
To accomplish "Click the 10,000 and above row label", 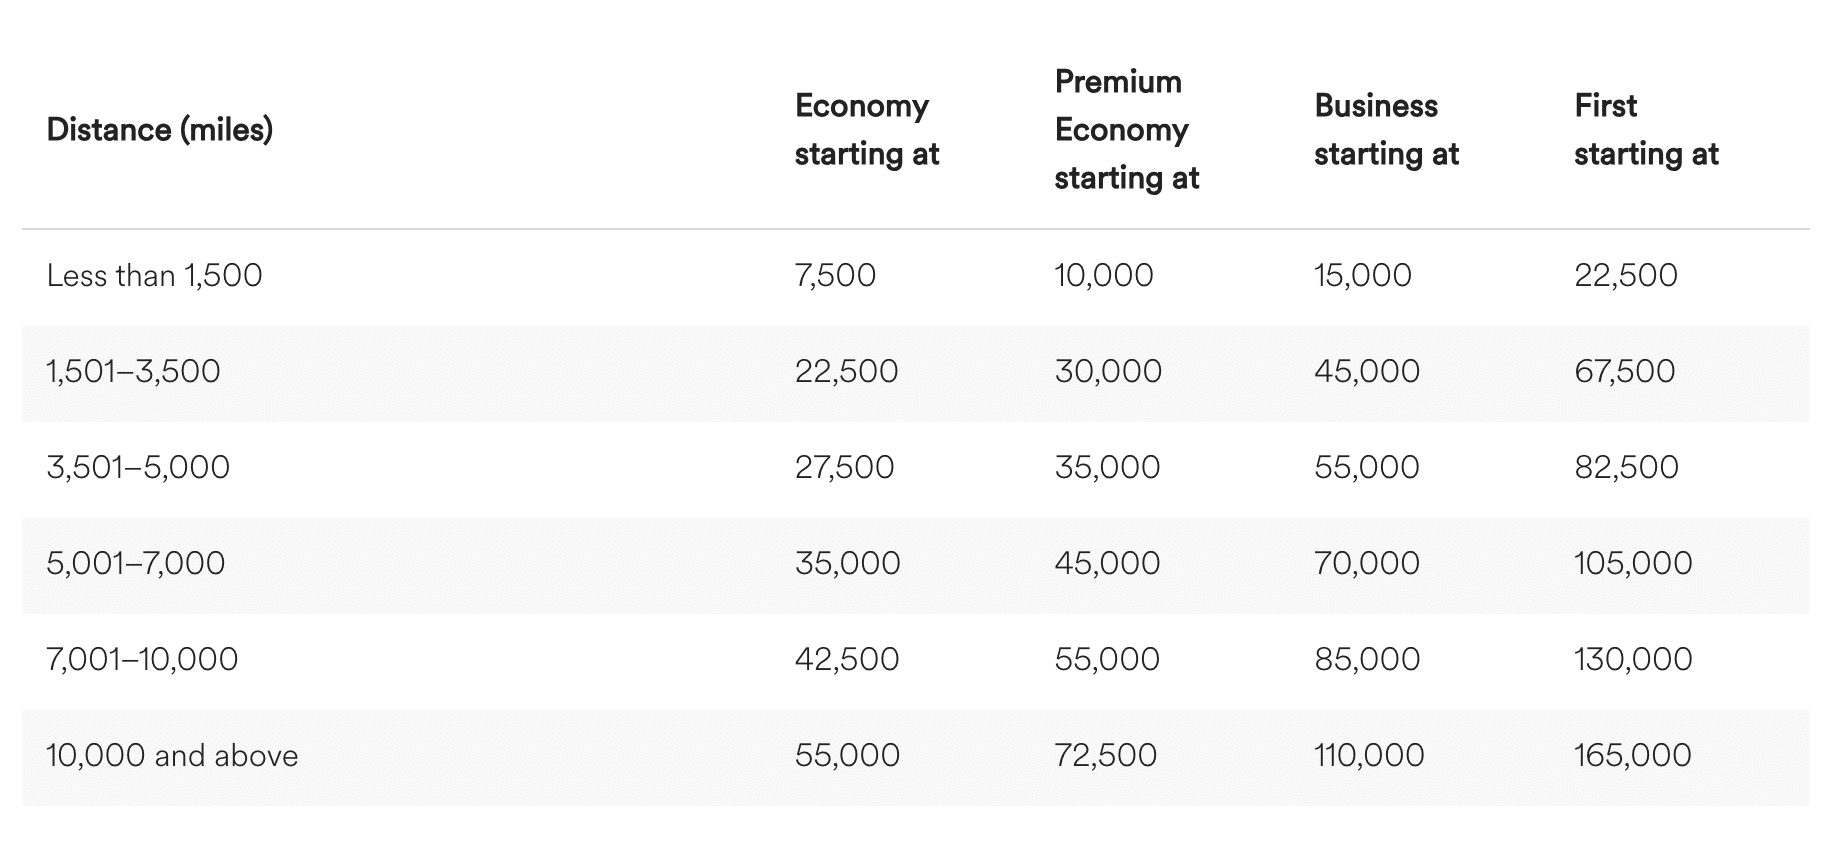I will coord(172,756).
